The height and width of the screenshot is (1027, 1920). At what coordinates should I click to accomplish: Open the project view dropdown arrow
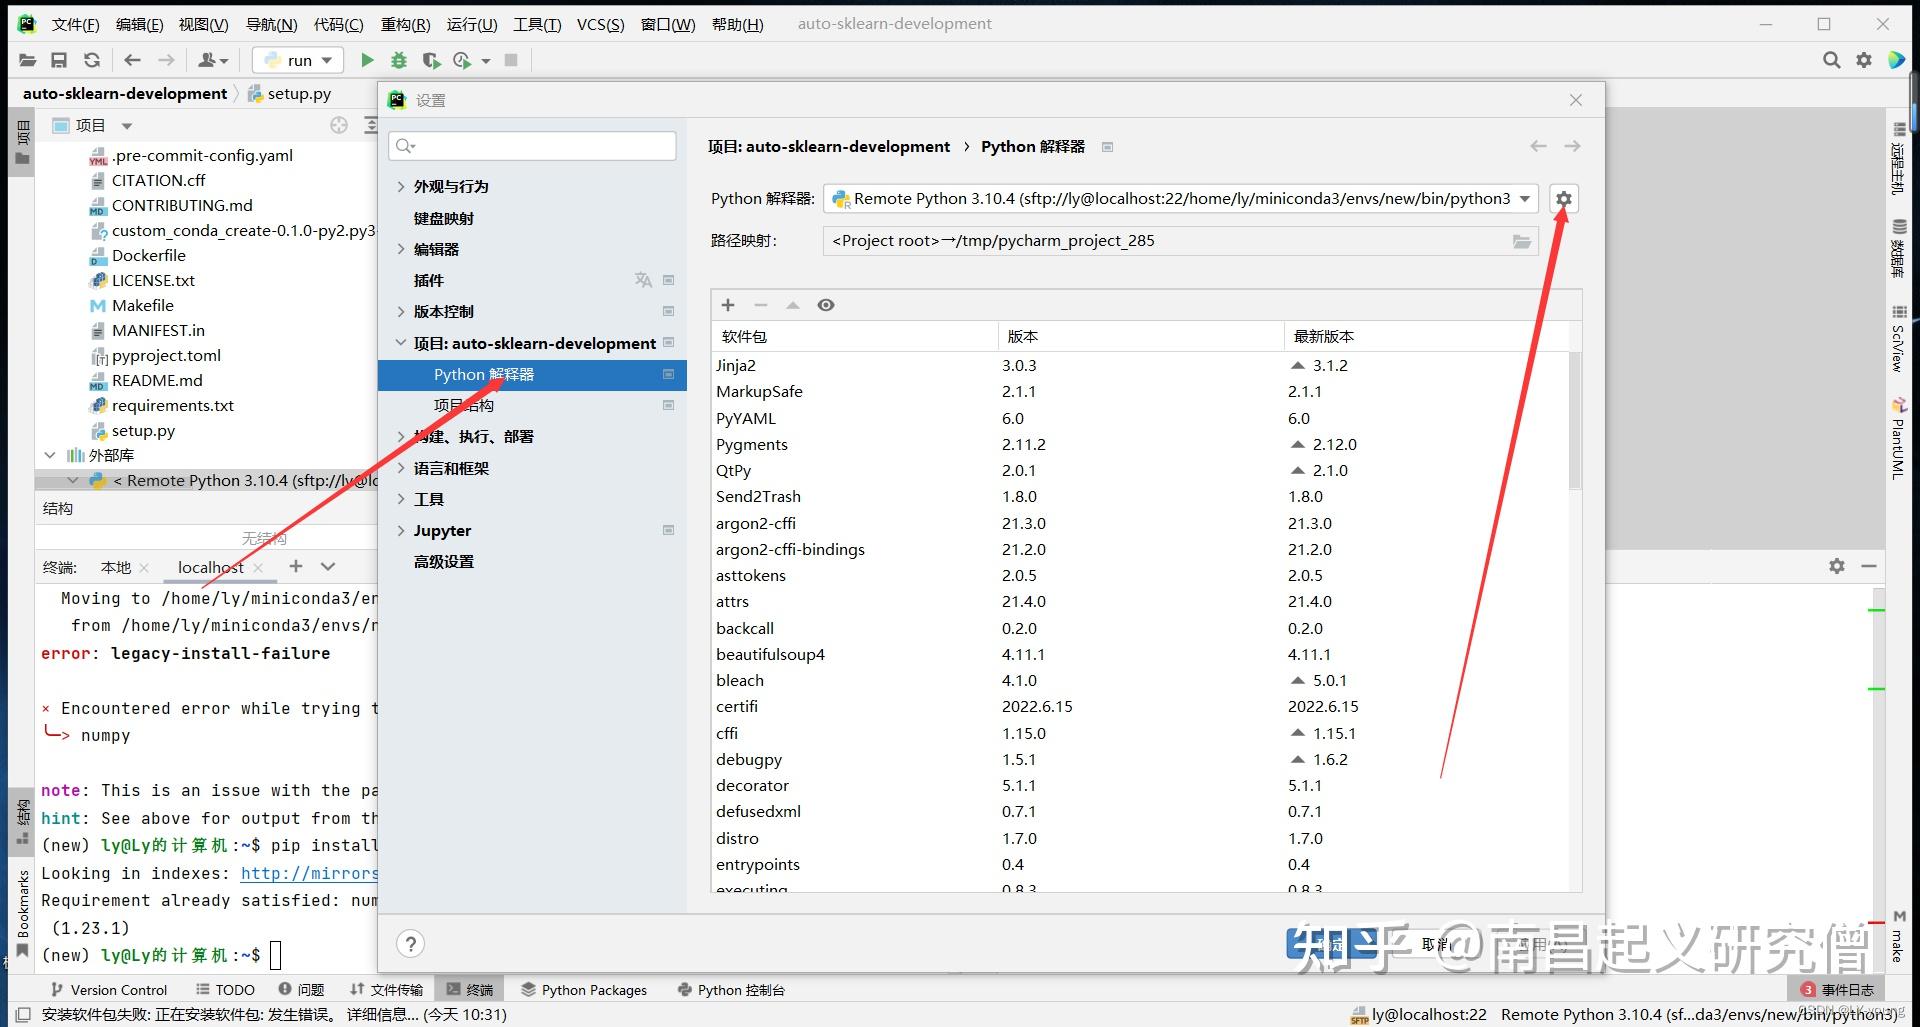127,126
